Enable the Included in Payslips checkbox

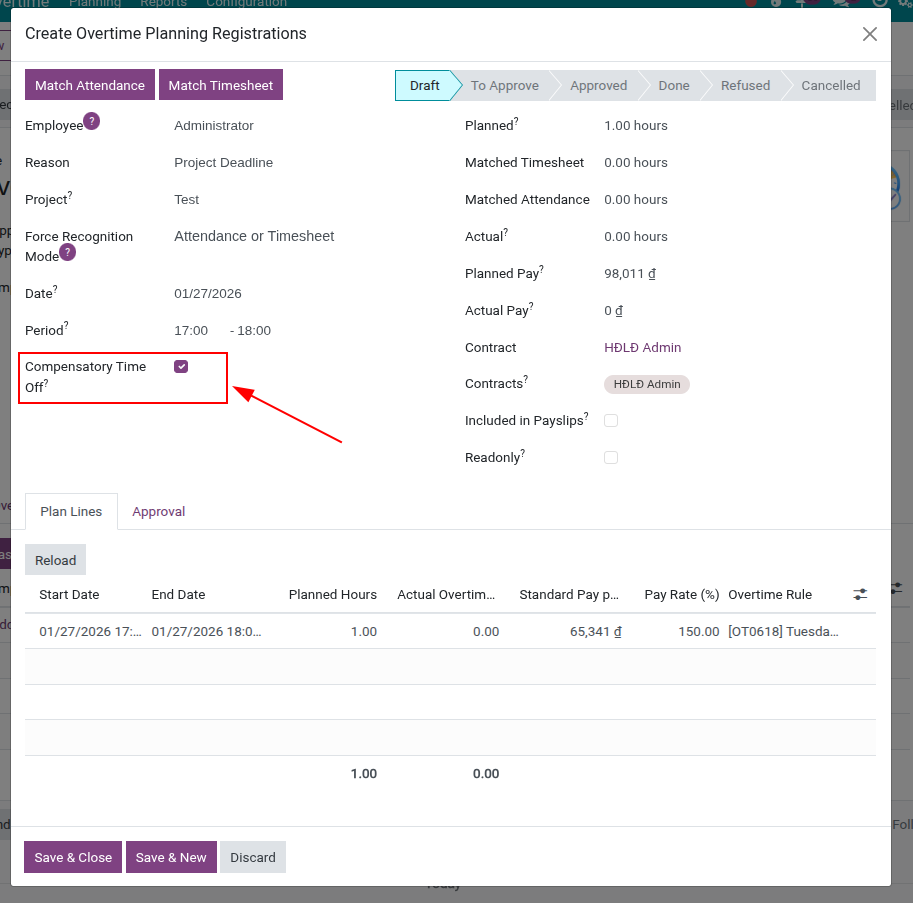tap(611, 421)
